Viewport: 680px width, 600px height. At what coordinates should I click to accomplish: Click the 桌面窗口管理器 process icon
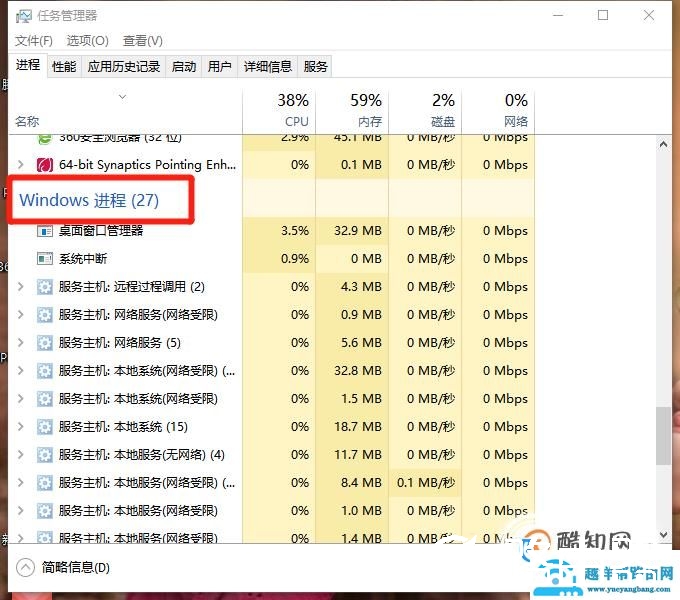pos(45,231)
